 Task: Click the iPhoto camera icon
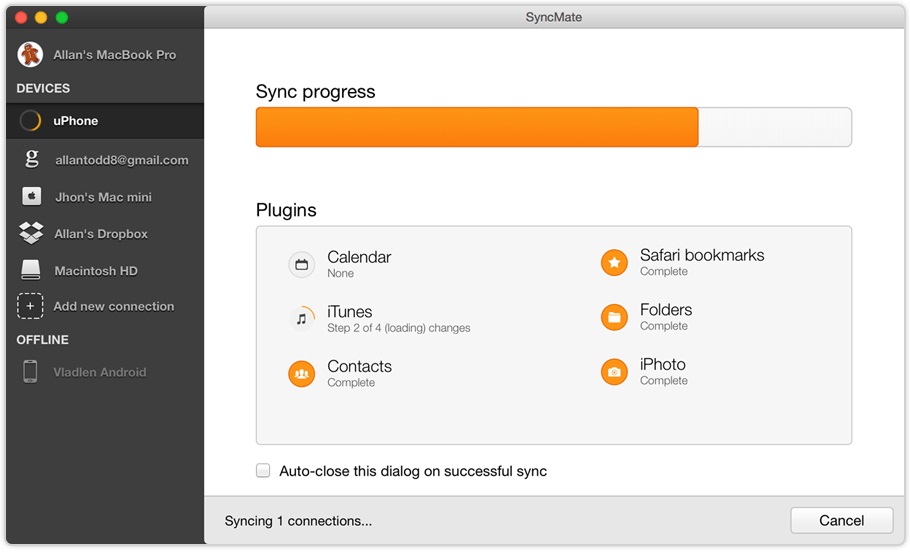point(615,372)
